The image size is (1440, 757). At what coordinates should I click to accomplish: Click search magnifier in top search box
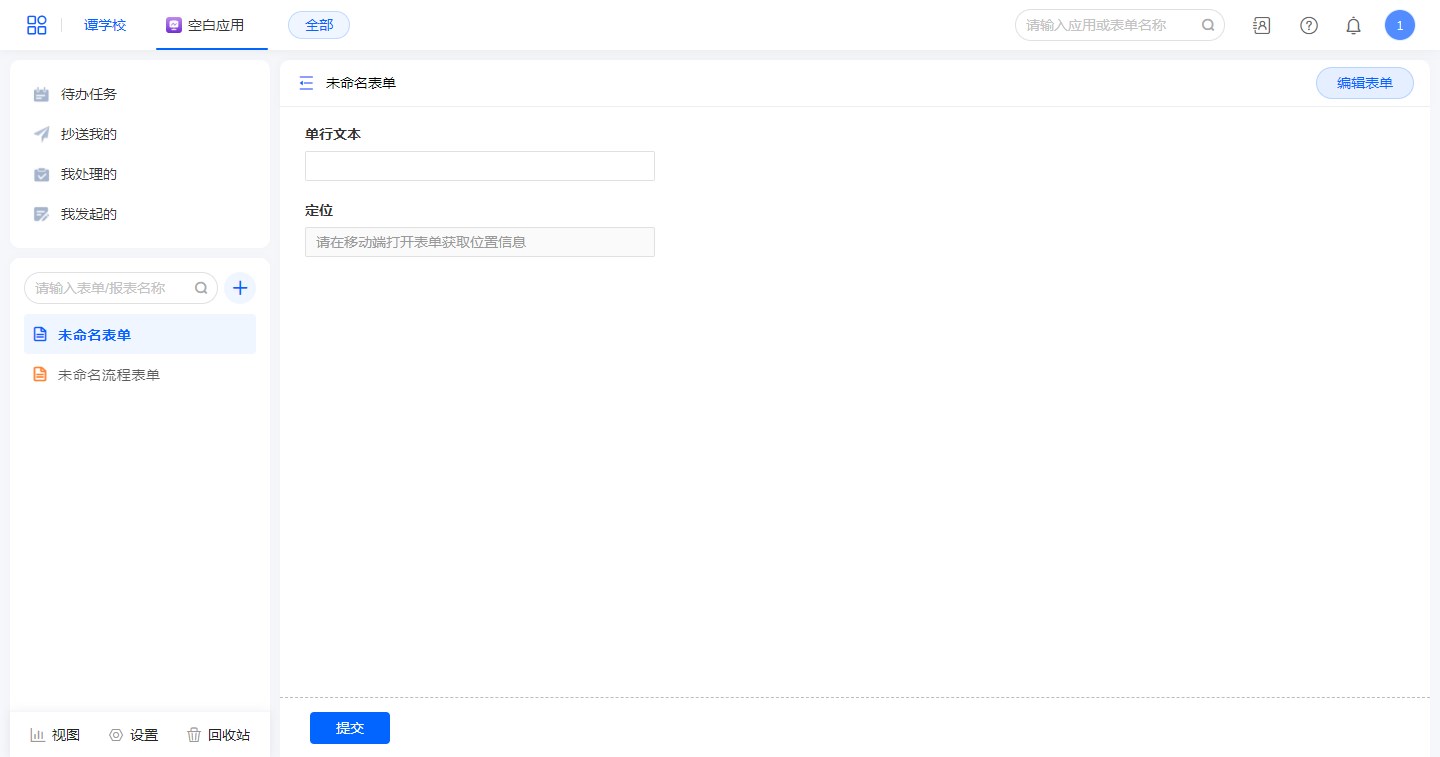[x=1208, y=25]
